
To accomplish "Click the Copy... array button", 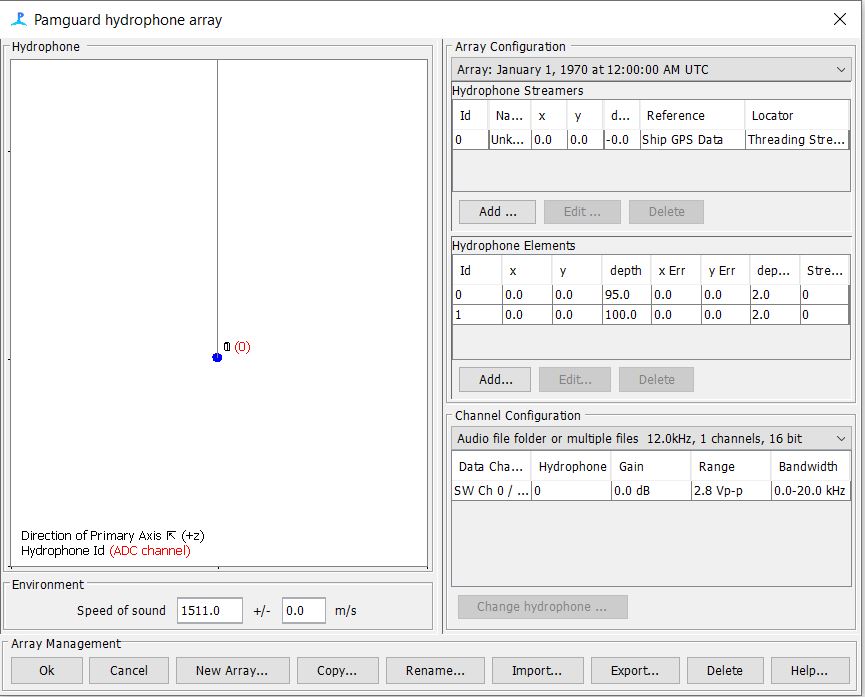I will click(x=330, y=670).
